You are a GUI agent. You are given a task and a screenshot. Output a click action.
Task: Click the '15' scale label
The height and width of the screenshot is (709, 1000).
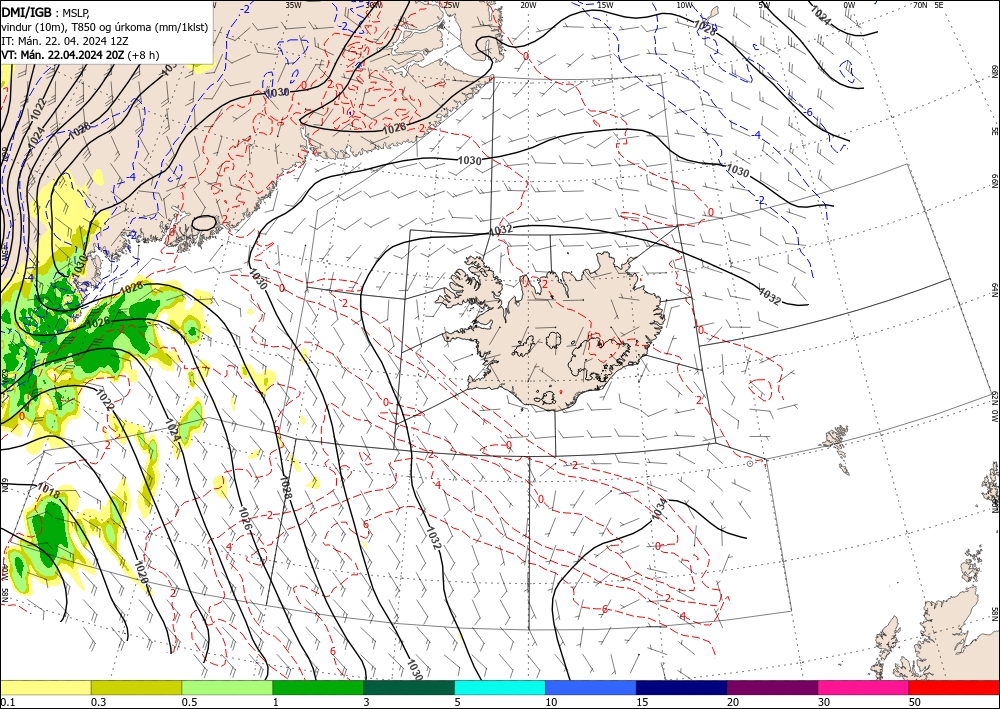click(x=642, y=702)
